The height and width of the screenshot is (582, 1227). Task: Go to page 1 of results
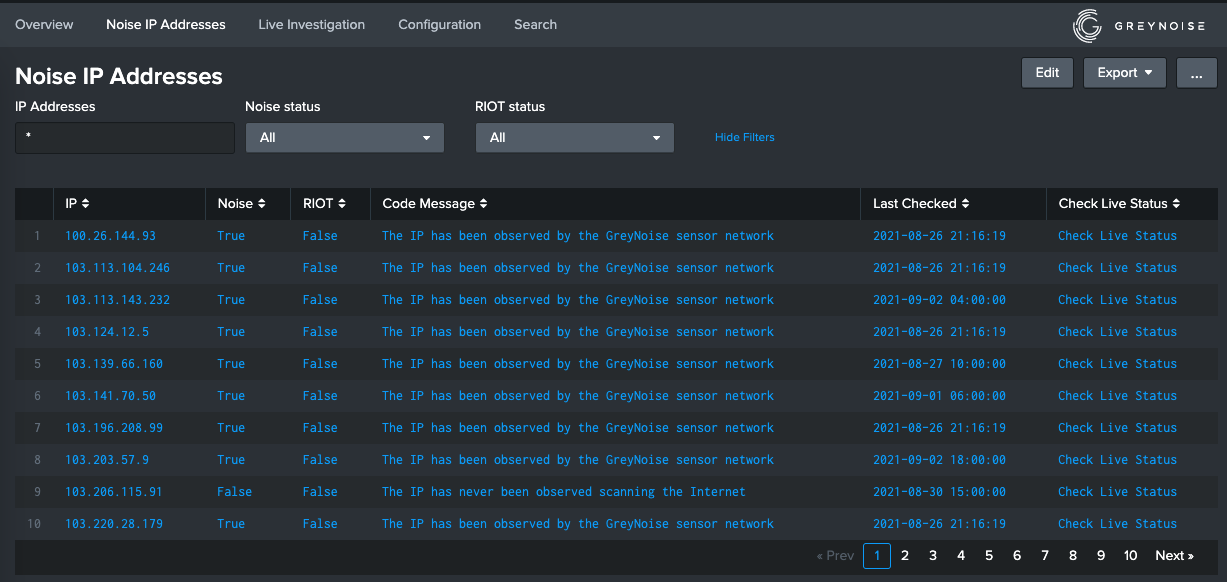tap(877, 556)
